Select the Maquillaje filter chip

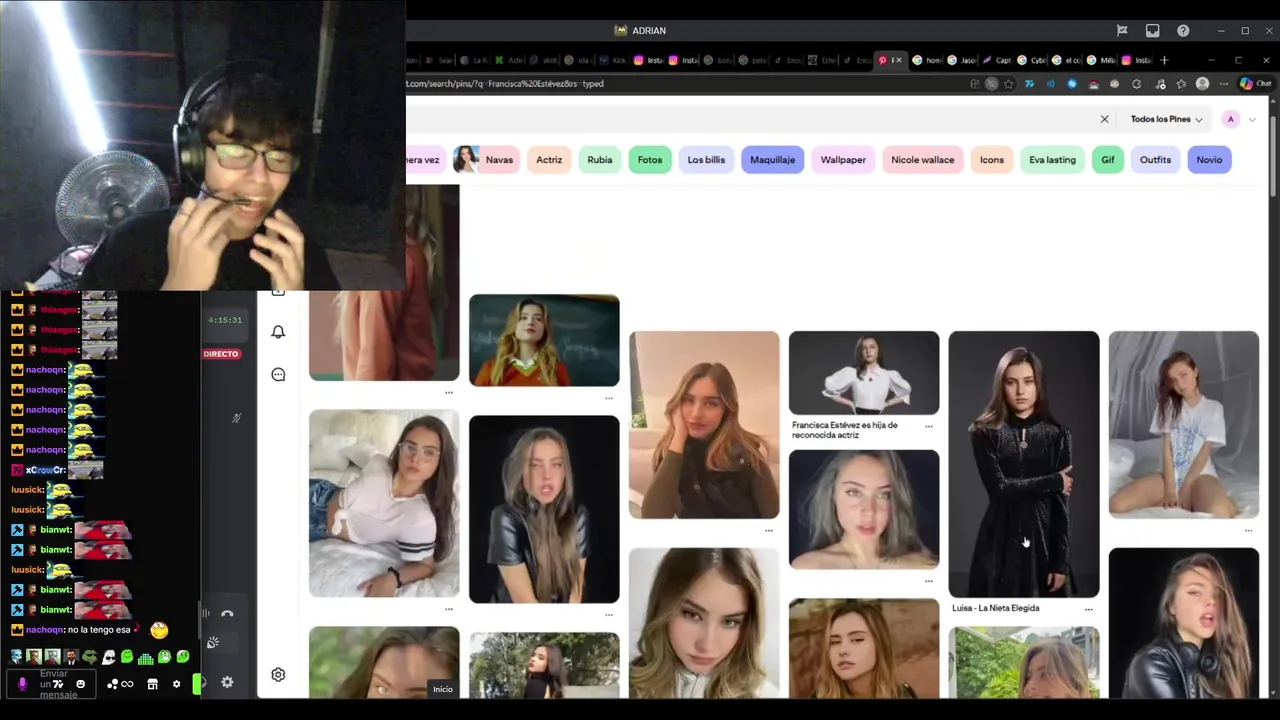(772, 160)
